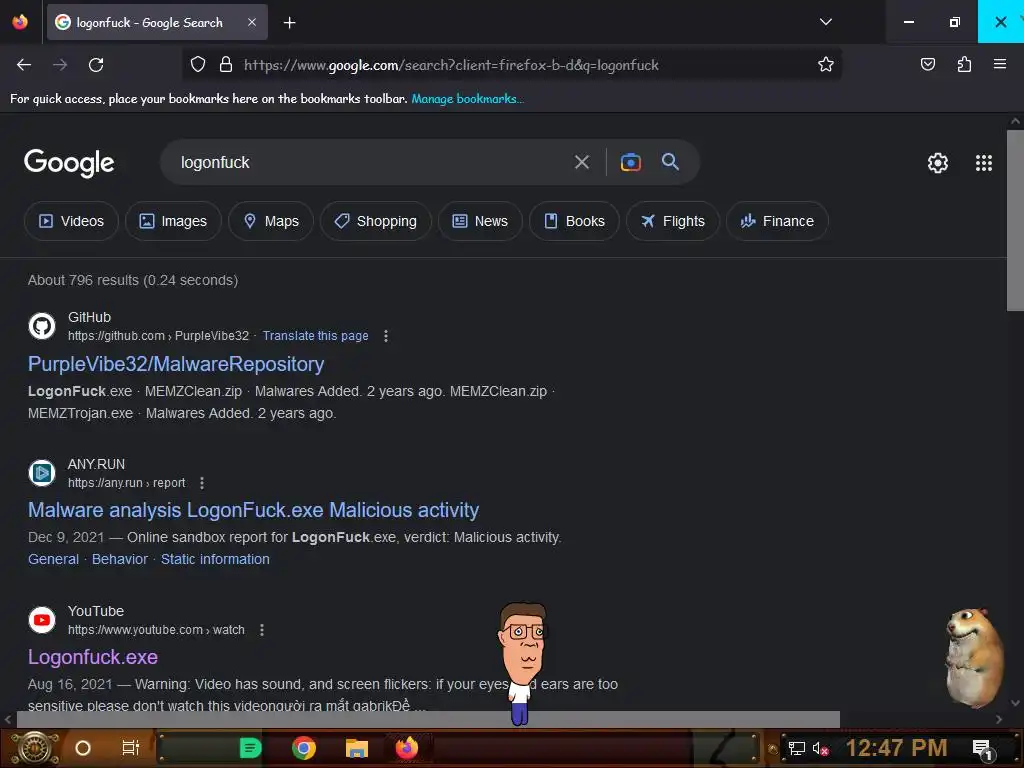The image size is (1024, 768).
Task: Clear the Google search box
Action: (x=581, y=162)
